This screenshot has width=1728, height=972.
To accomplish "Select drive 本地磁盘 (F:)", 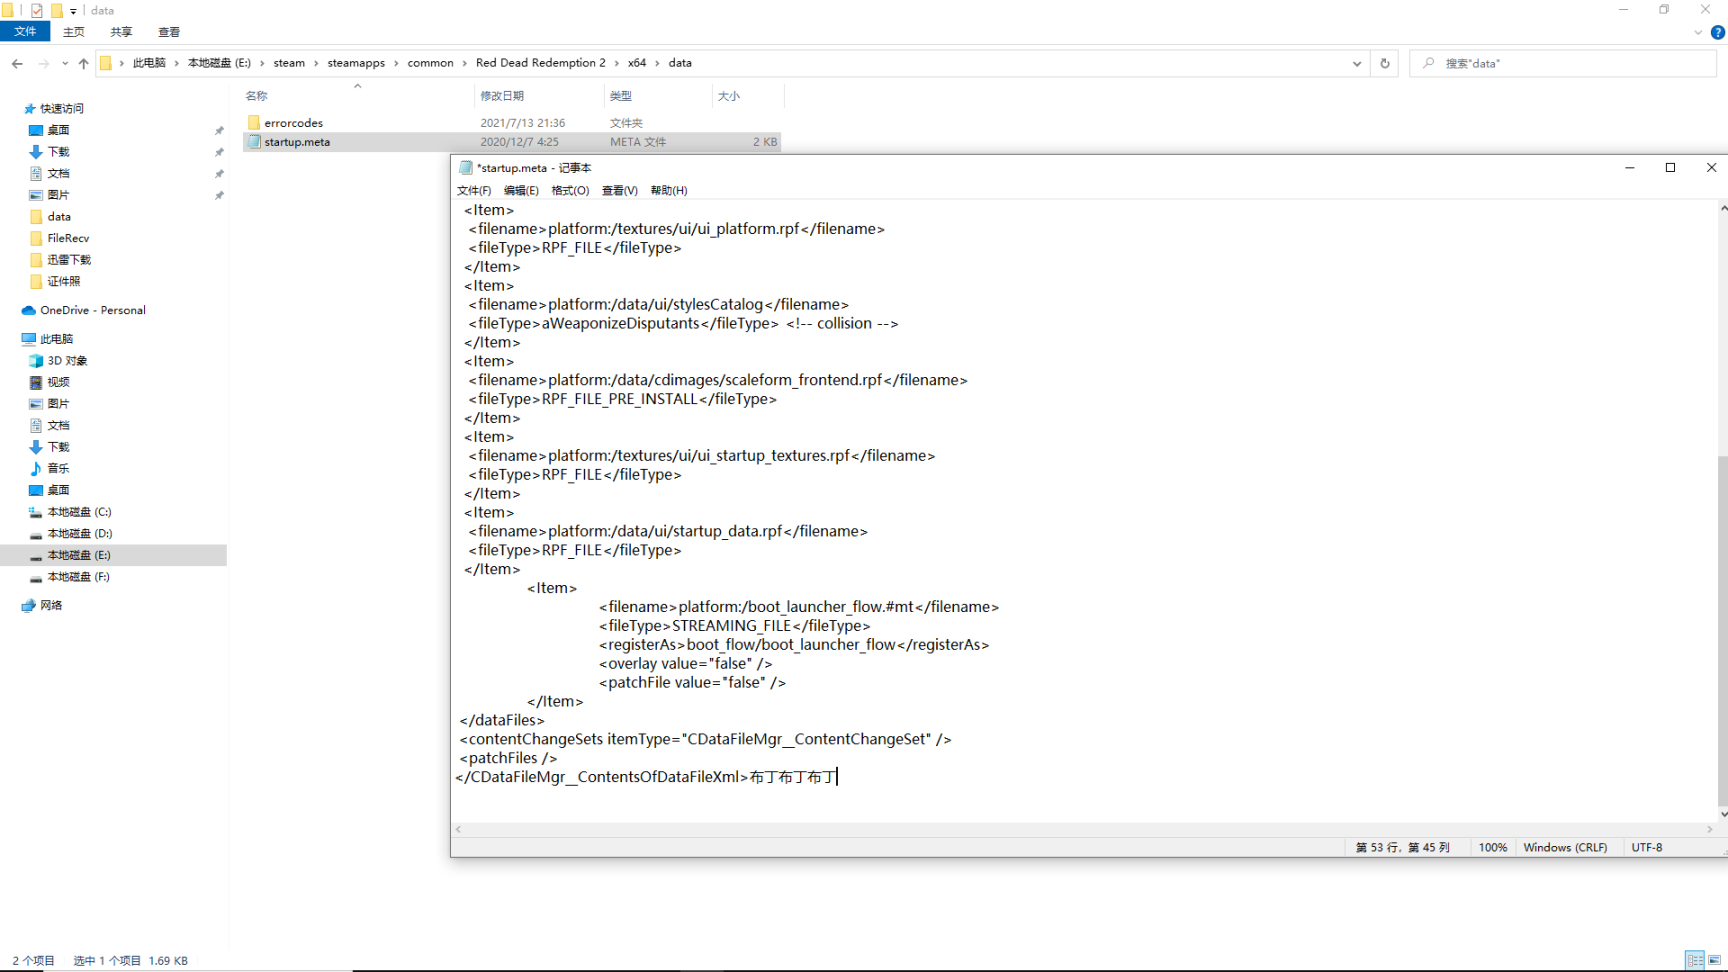I will coord(79,577).
